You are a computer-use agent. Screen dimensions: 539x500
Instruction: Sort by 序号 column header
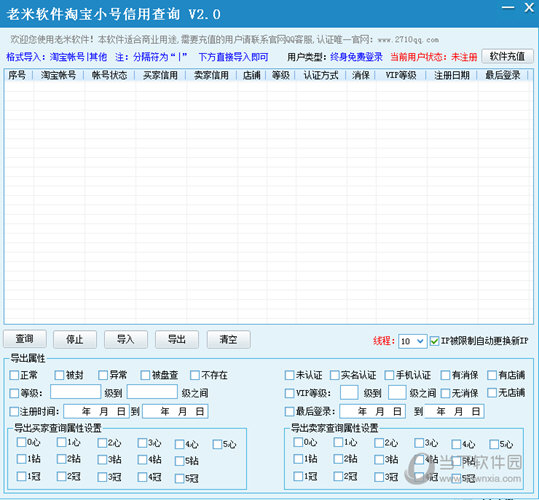tap(19, 75)
